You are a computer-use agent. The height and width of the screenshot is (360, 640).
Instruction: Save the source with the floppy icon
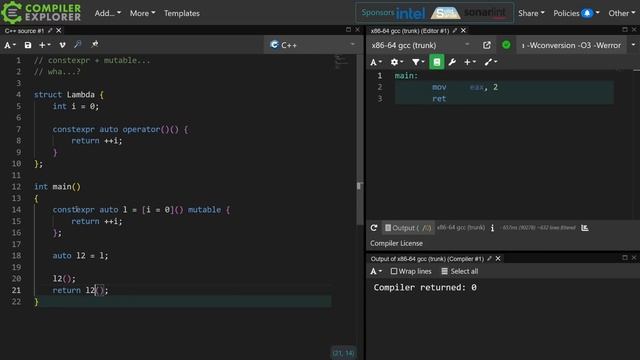click(x=28, y=45)
